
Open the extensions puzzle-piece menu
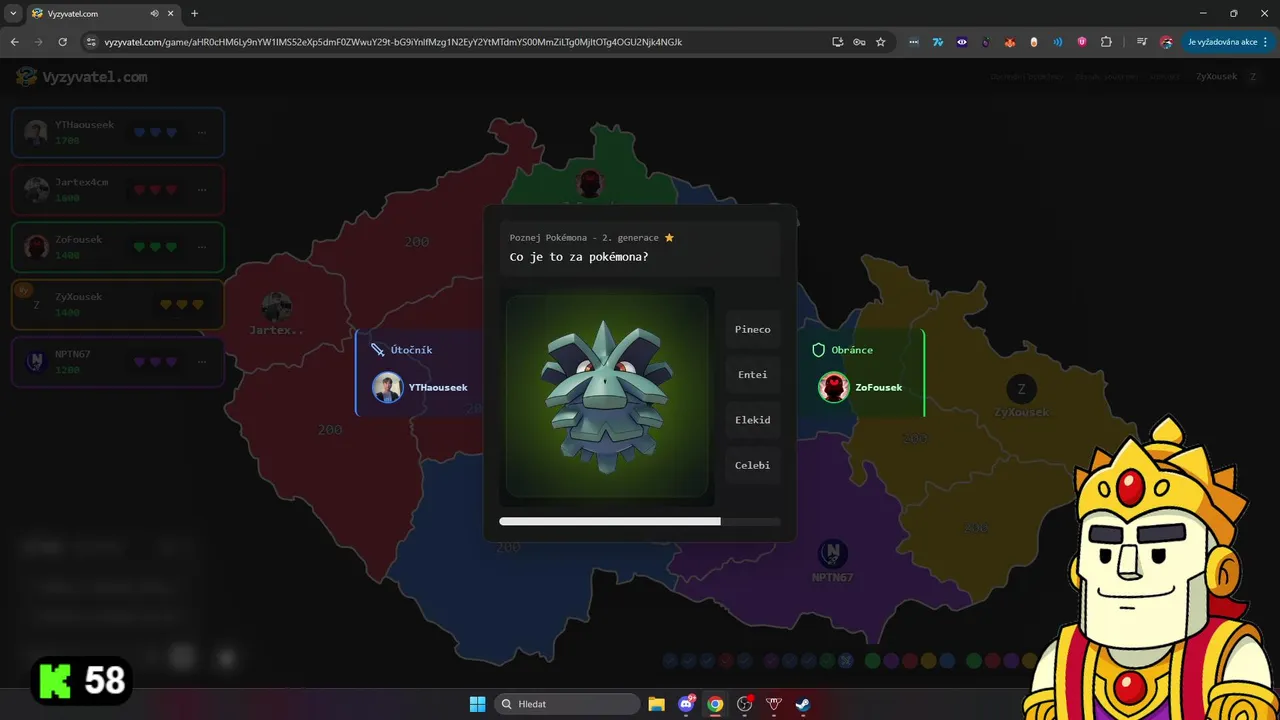click(x=1106, y=42)
